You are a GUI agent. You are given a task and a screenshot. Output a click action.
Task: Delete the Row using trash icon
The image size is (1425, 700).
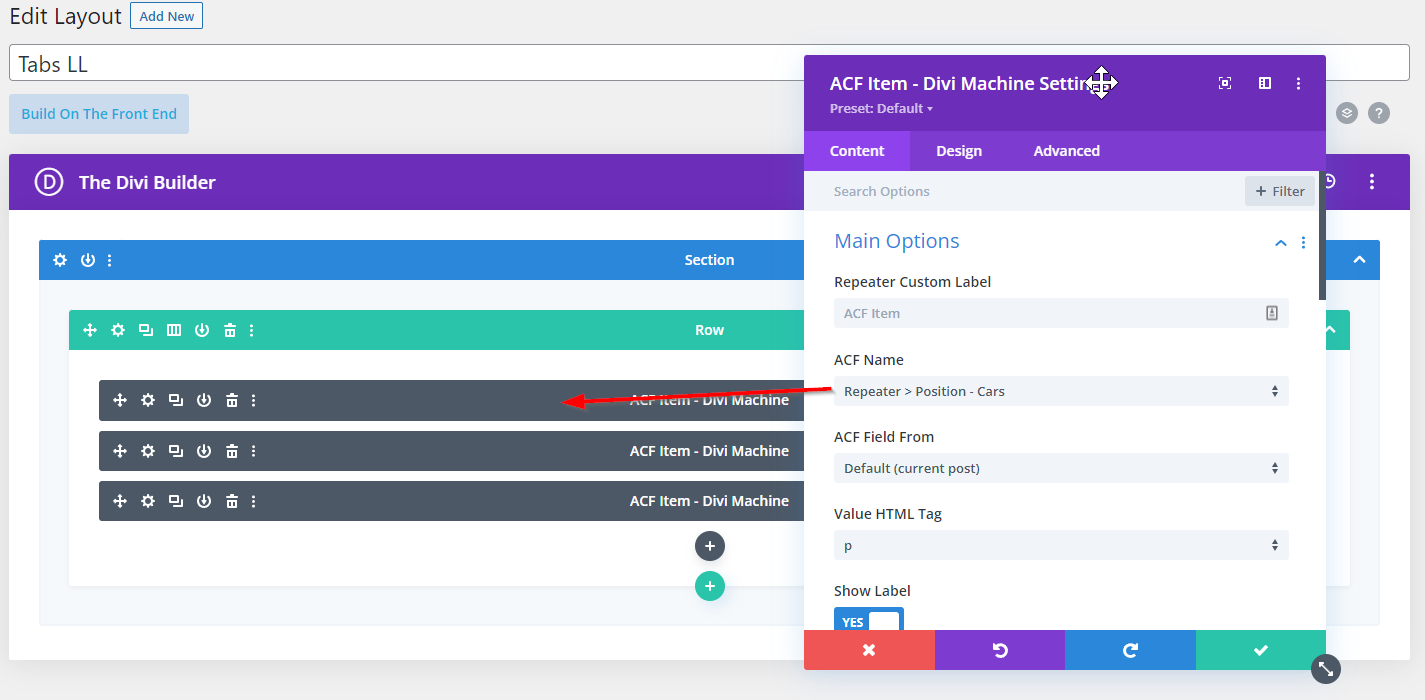(230, 330)
